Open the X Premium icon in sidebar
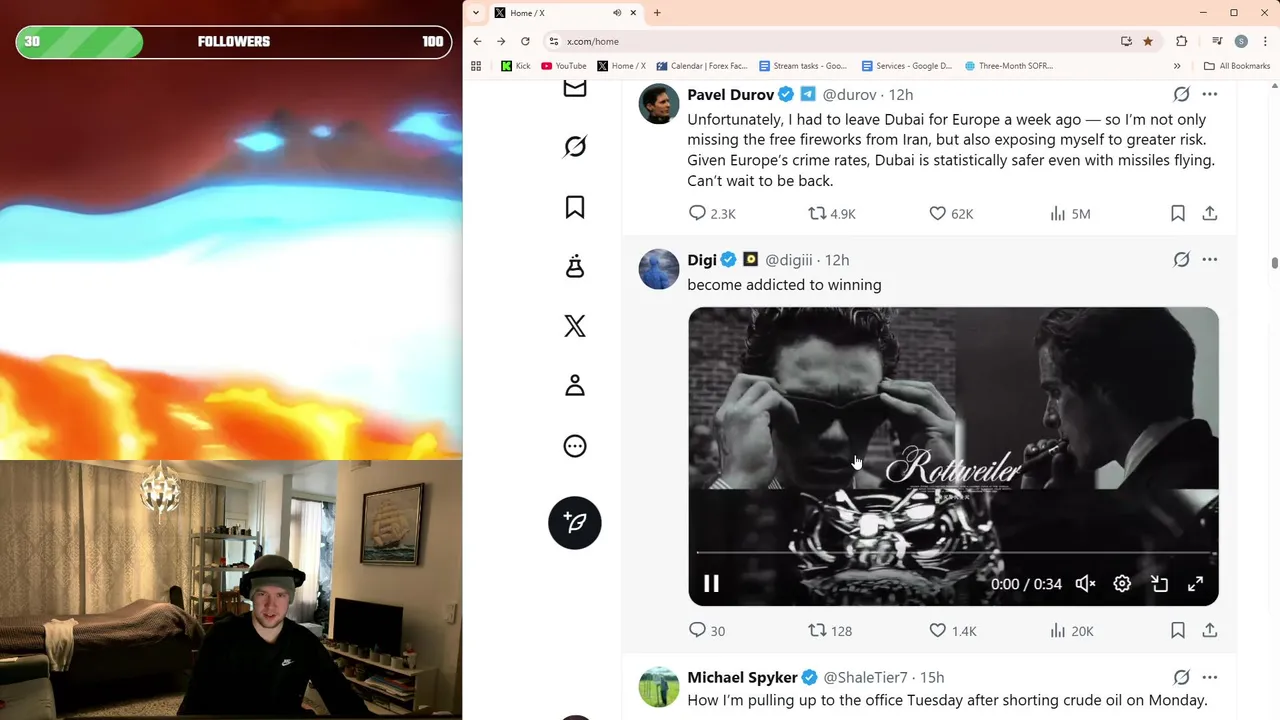The height and width of the screenshot is (720, 1280). [575, 326]
